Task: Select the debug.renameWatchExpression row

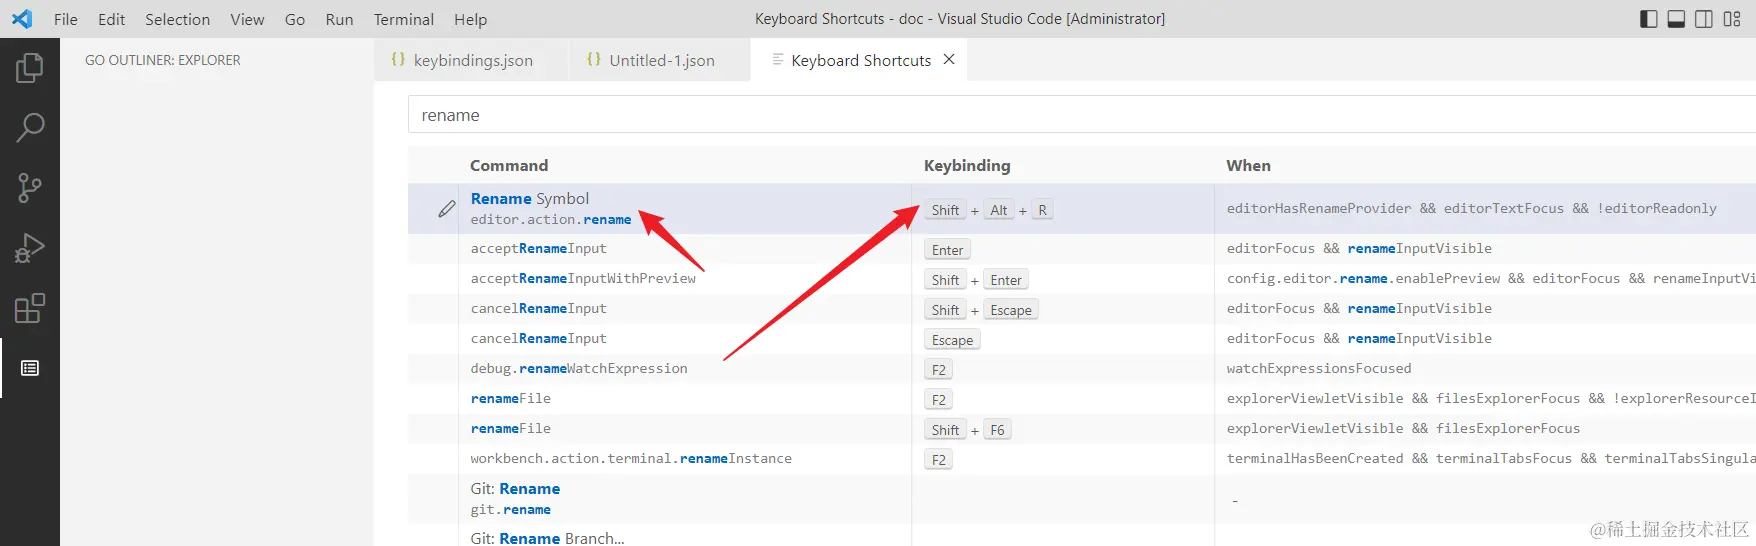Action: click(1082, 369)
